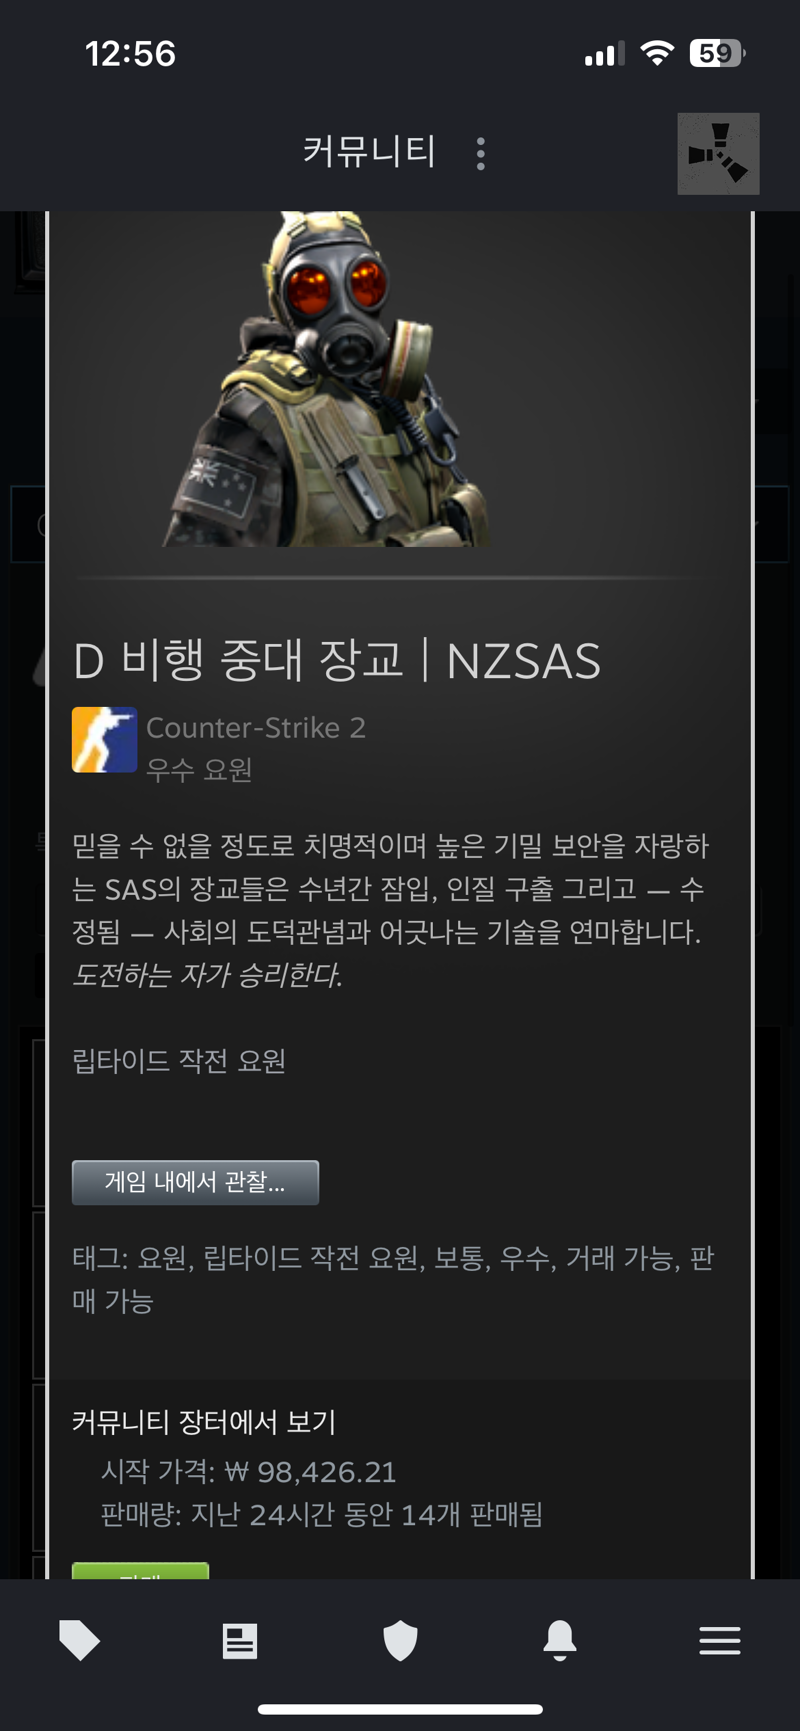Viewport: 800px width, 1731px height.
Task: Click the Counter-Strike 2 game name text
Action: (x=256, y=727)
